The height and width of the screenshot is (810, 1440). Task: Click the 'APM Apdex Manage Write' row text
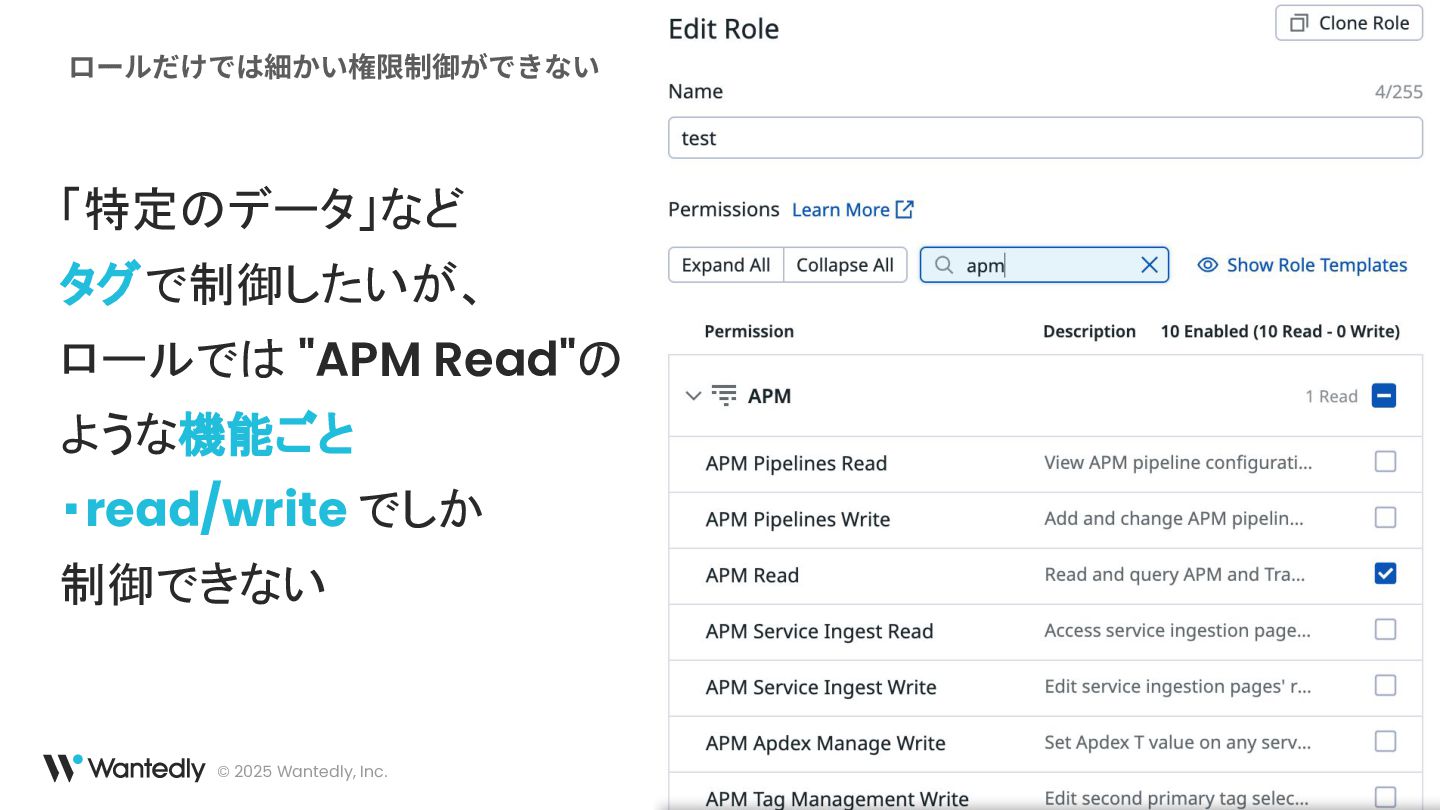pos(826,743)
